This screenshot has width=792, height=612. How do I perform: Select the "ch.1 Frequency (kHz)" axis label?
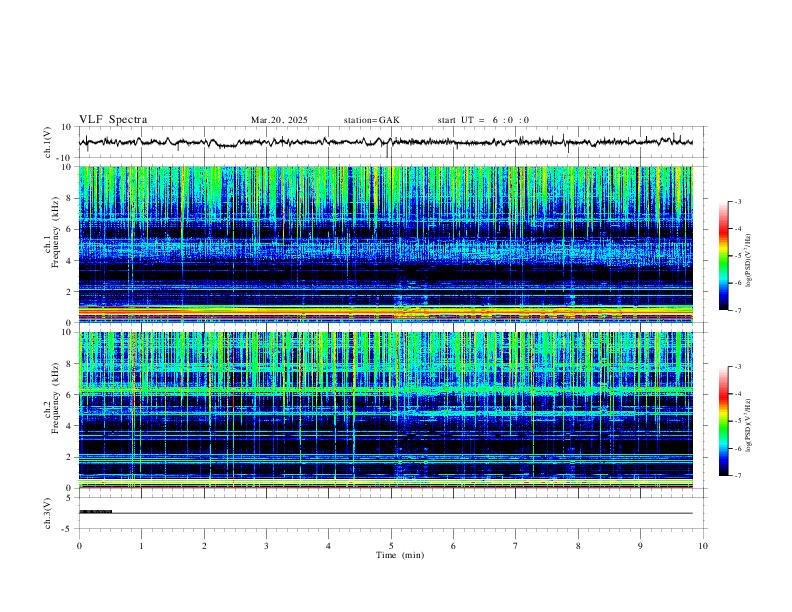[x=51, y=233]
